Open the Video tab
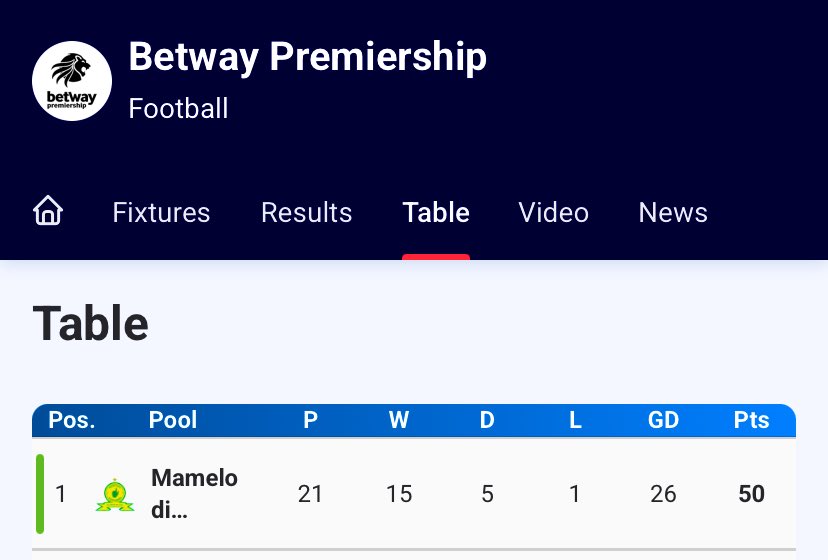The height and width of the screenshot is (560, 828). click(x=553, y=212)
